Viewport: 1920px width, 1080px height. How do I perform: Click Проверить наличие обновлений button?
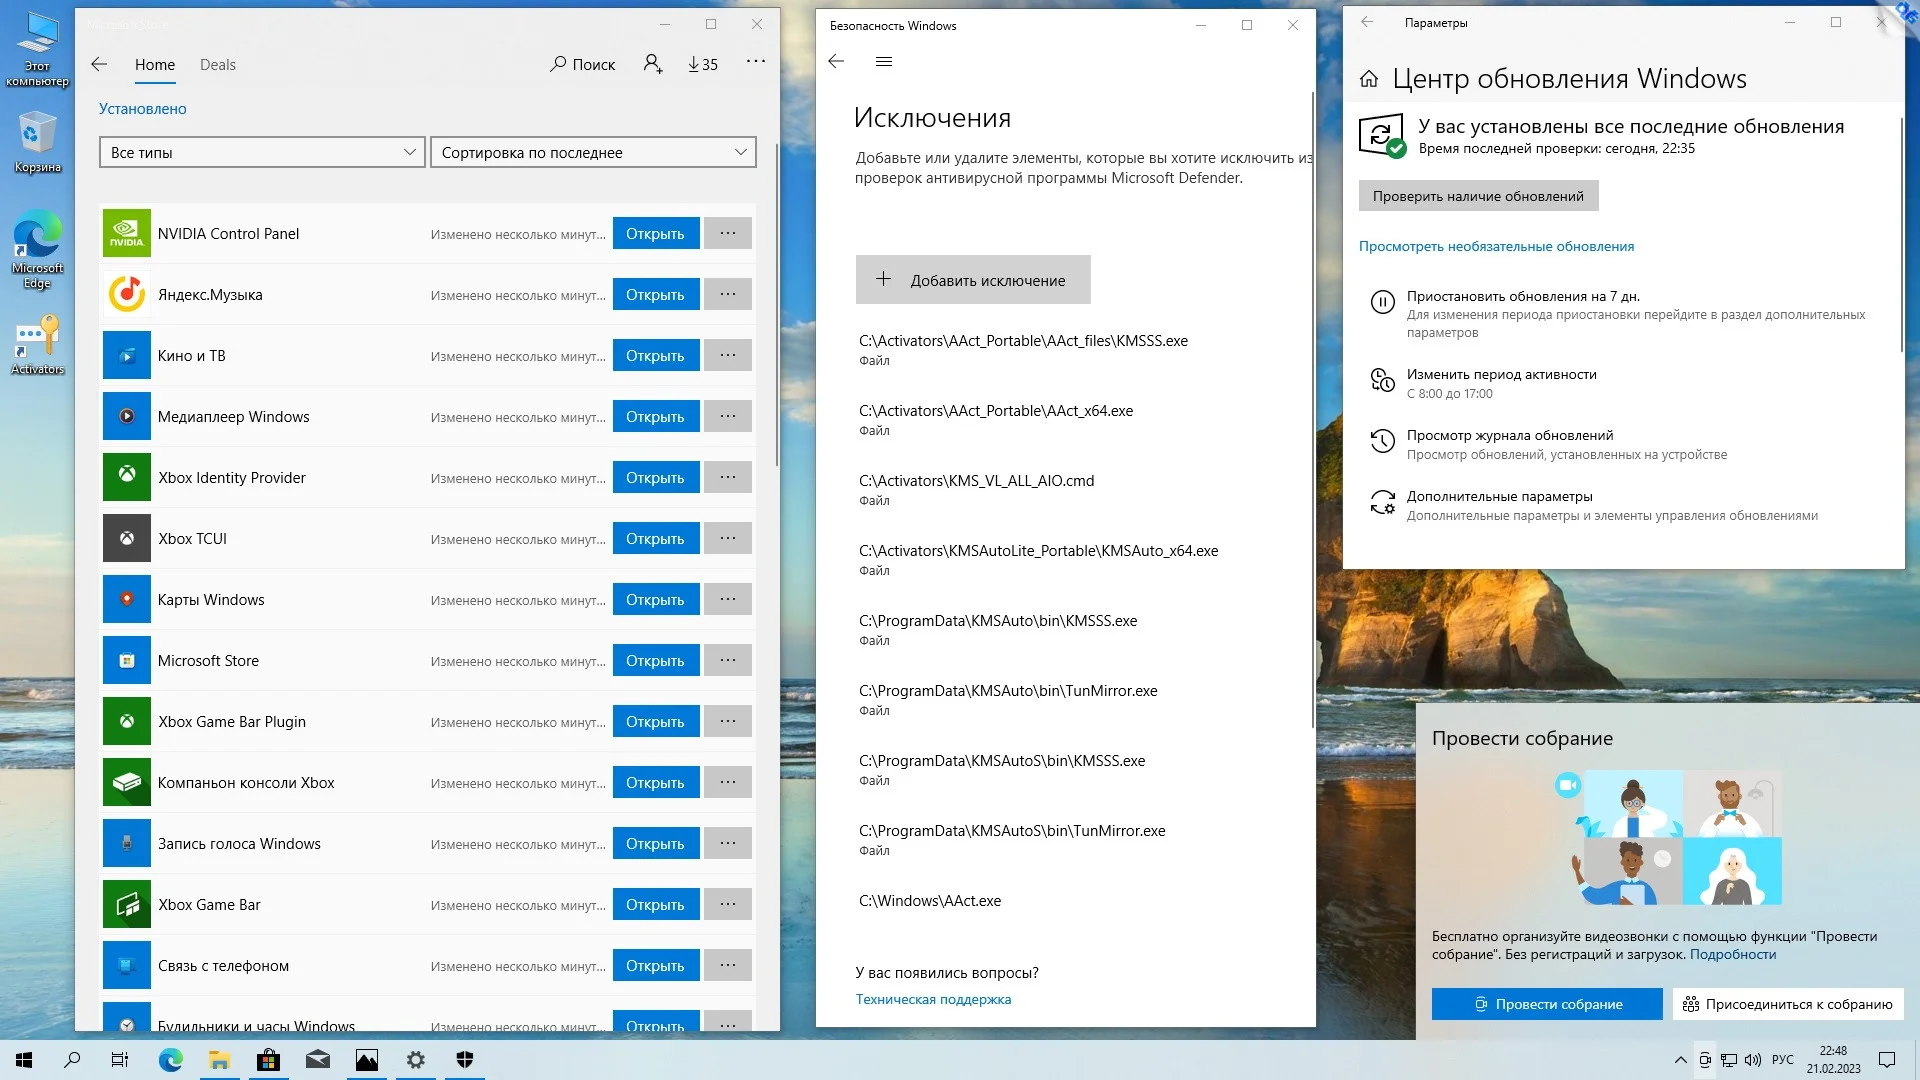point(1478,196)
